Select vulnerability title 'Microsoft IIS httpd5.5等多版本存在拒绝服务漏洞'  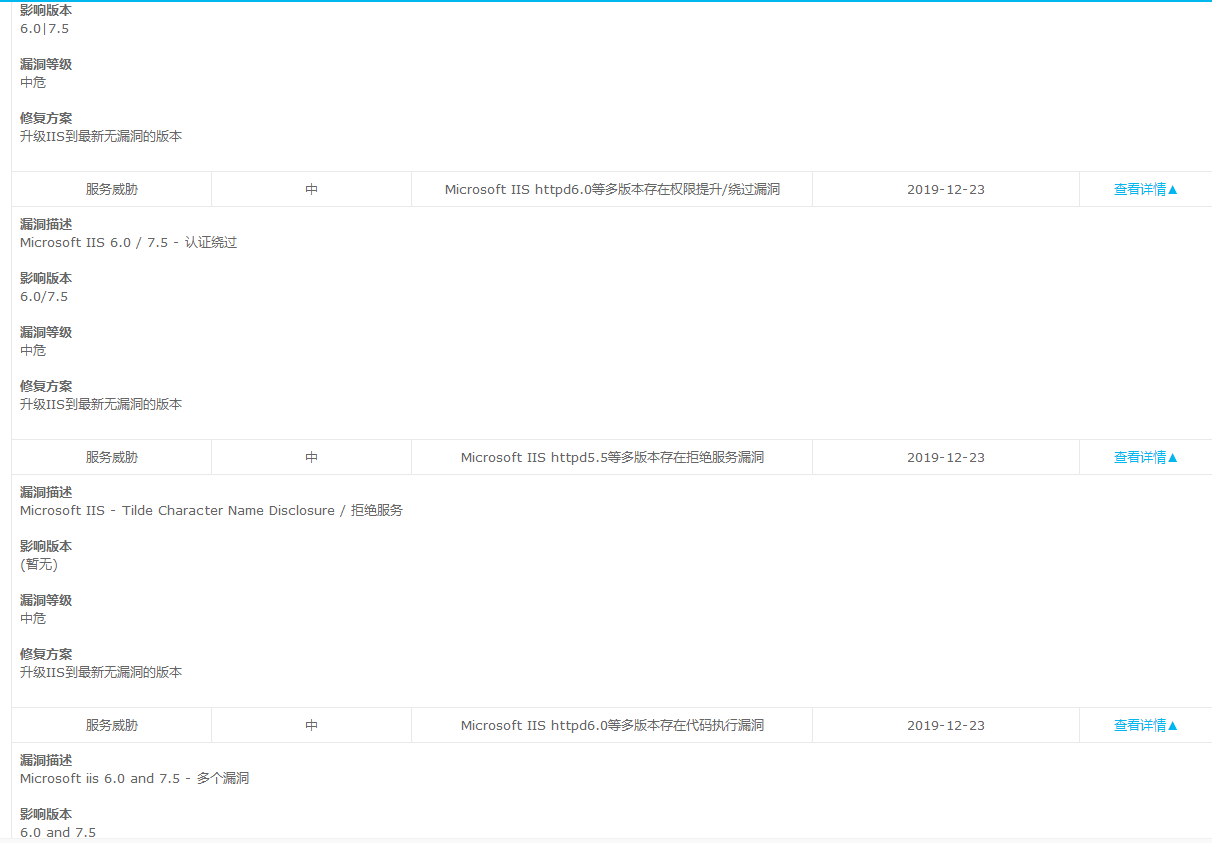612,457
